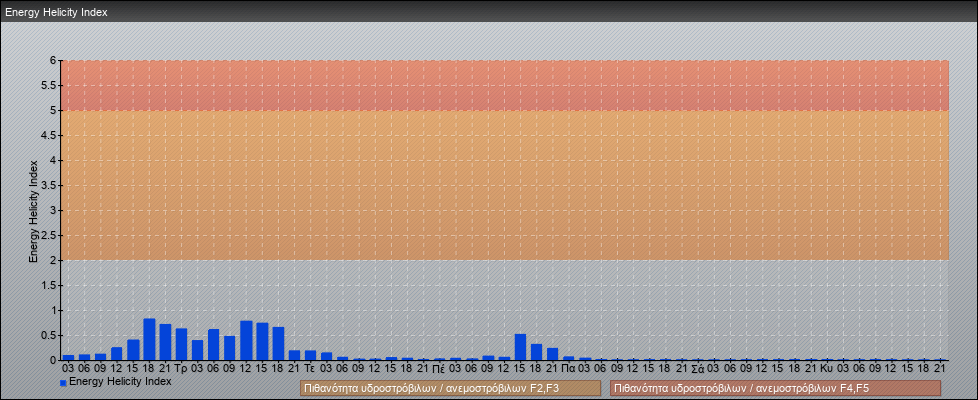Click the tallest bar at first day's hour 18
Viewport: 978px width, 400px height.
coord(149,339)
